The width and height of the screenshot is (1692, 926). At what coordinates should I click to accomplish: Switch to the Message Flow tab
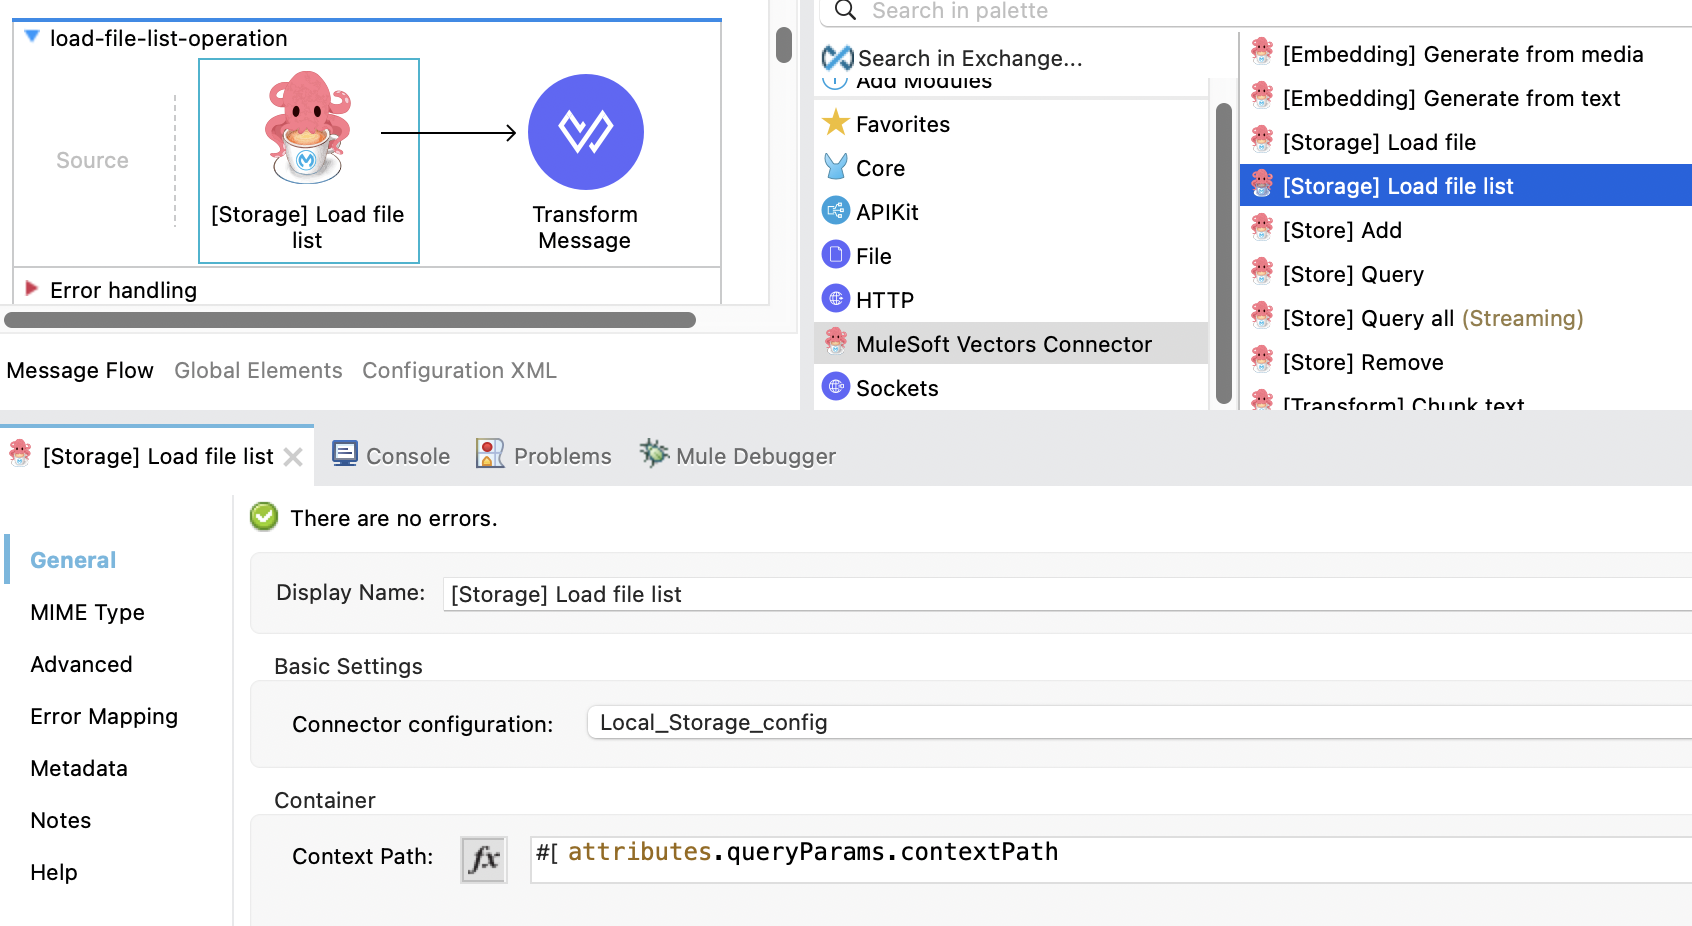[x=80, y=370]
